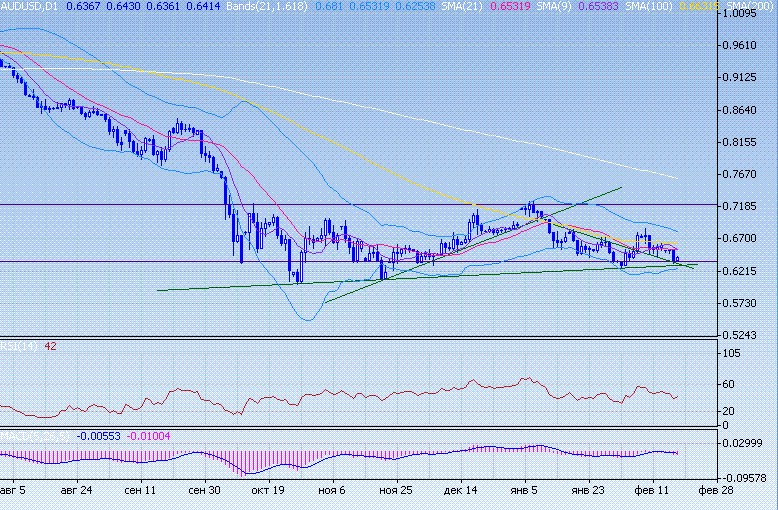The image size is (778, 510).
Task: Click price level 0.7185 on the axis
Action: pyautogui.click(x=743, y=206)
